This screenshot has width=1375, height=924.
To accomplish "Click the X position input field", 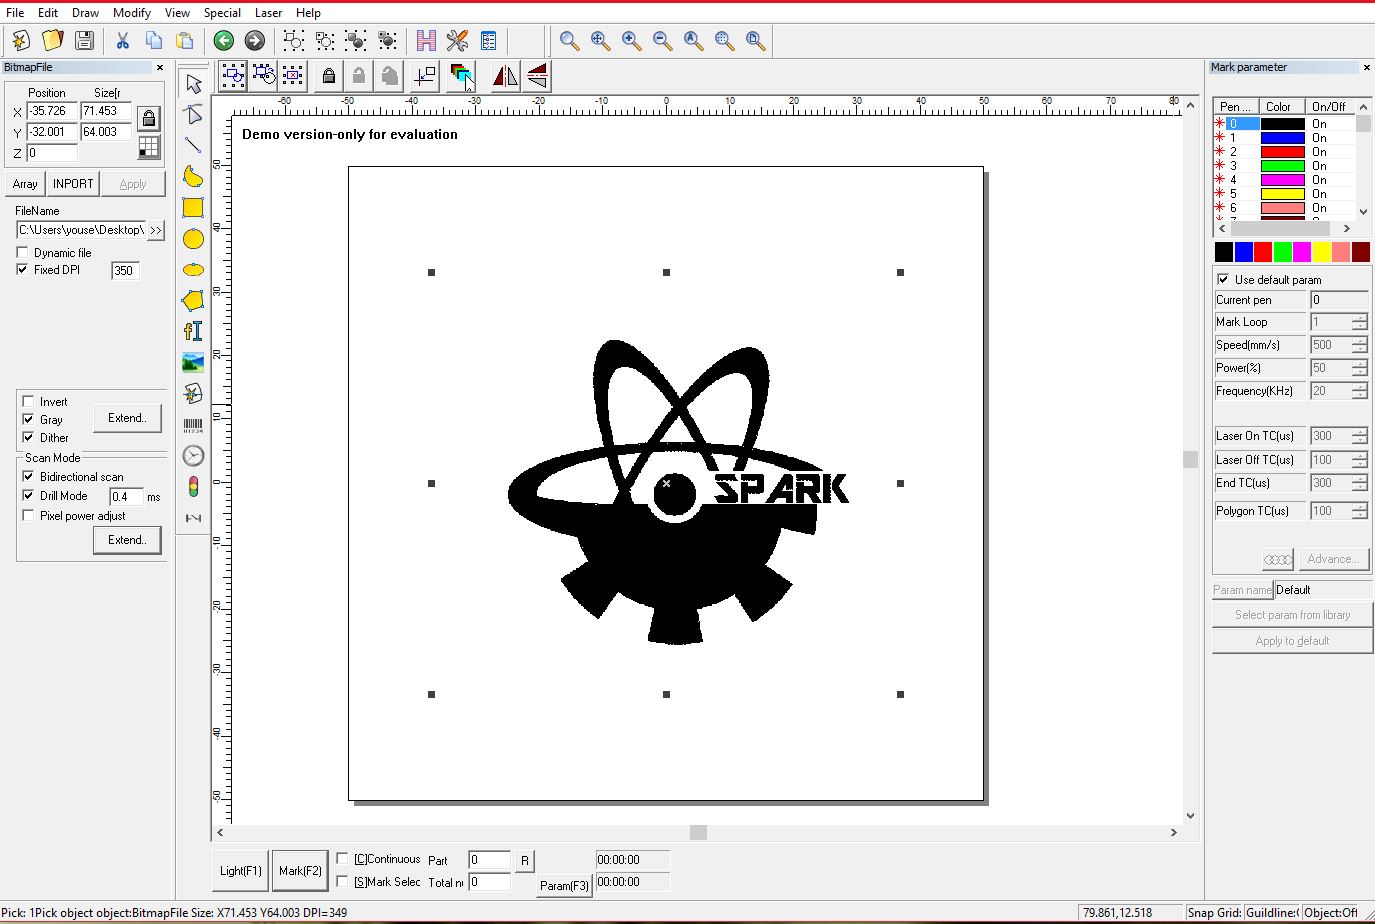I will pyautogui.click(x=52, y=111).
